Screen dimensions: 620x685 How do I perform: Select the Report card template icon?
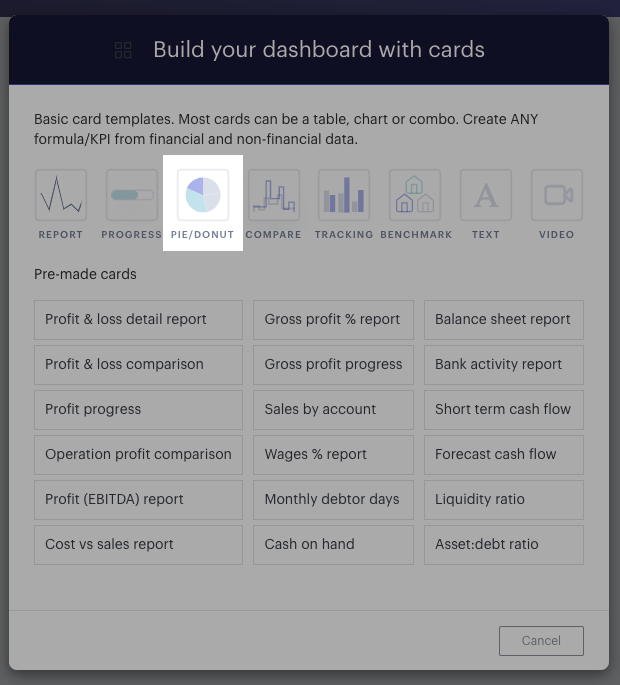pos(61,195)
